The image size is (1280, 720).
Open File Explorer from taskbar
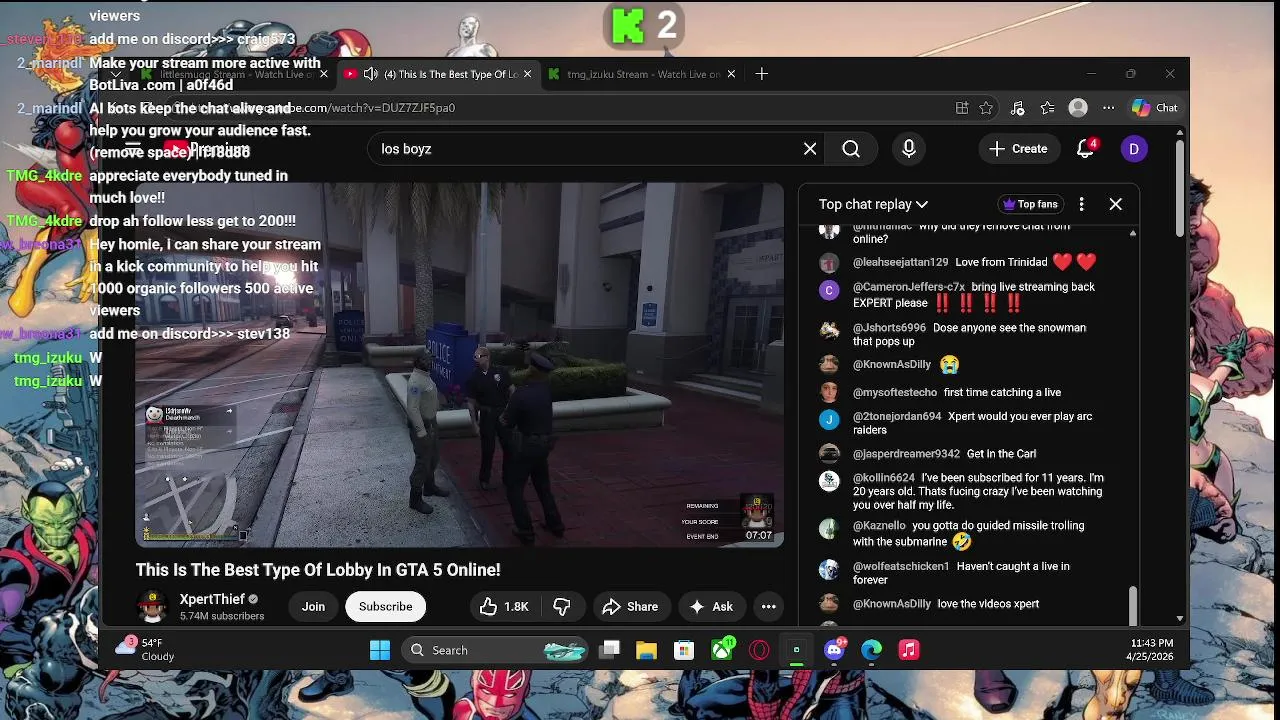pos(646,650)
